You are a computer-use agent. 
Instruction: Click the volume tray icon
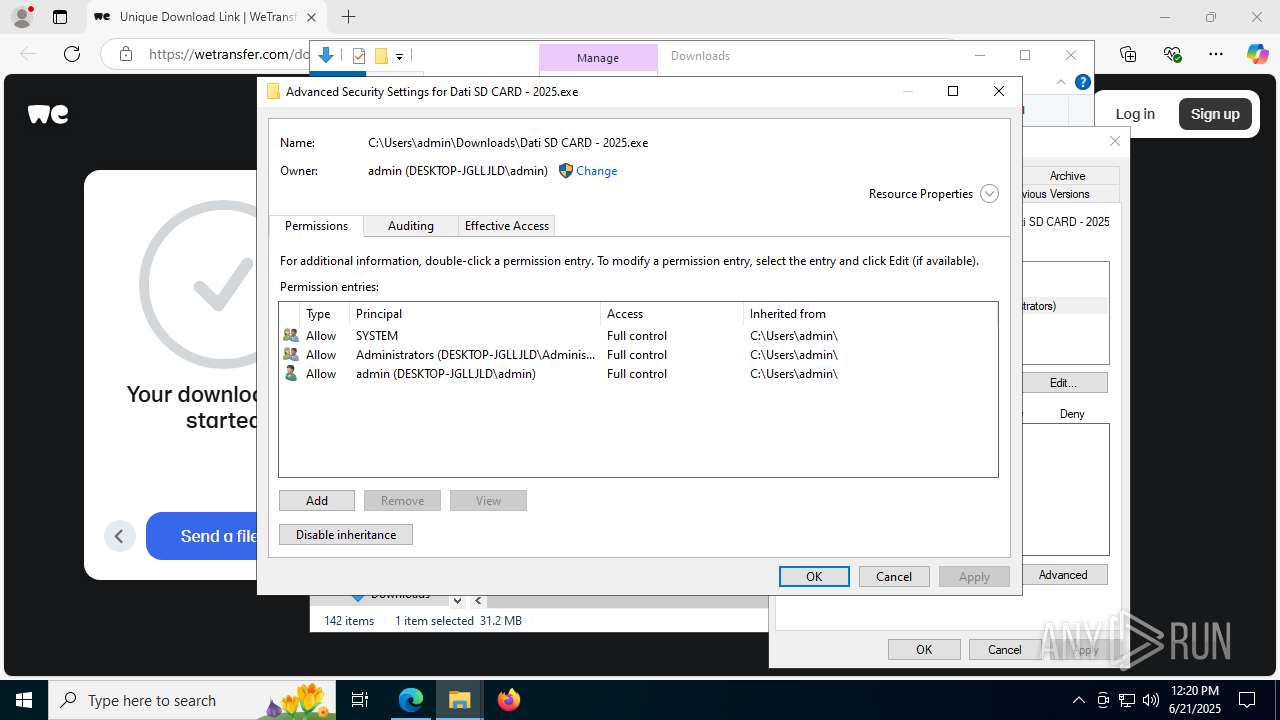point(1151,700)
